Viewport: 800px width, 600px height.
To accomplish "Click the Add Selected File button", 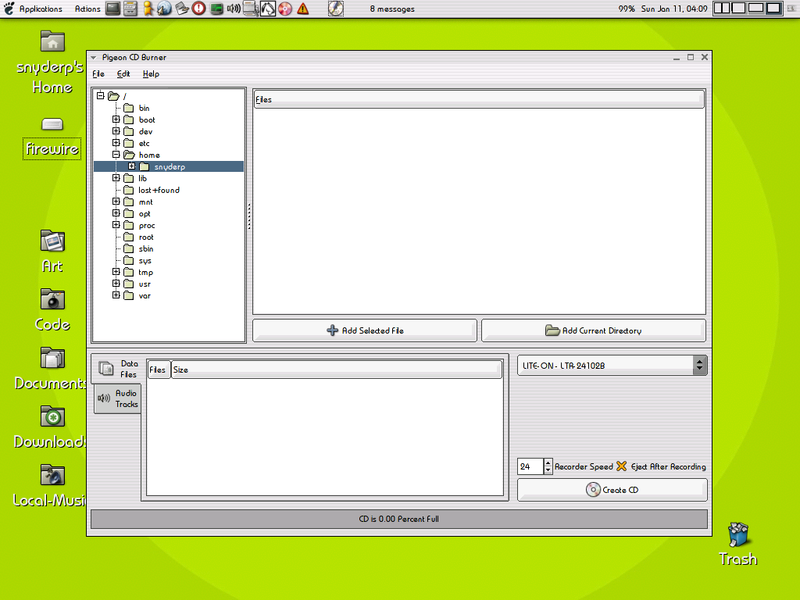I will pyautogui.click(x=365, y=331).
